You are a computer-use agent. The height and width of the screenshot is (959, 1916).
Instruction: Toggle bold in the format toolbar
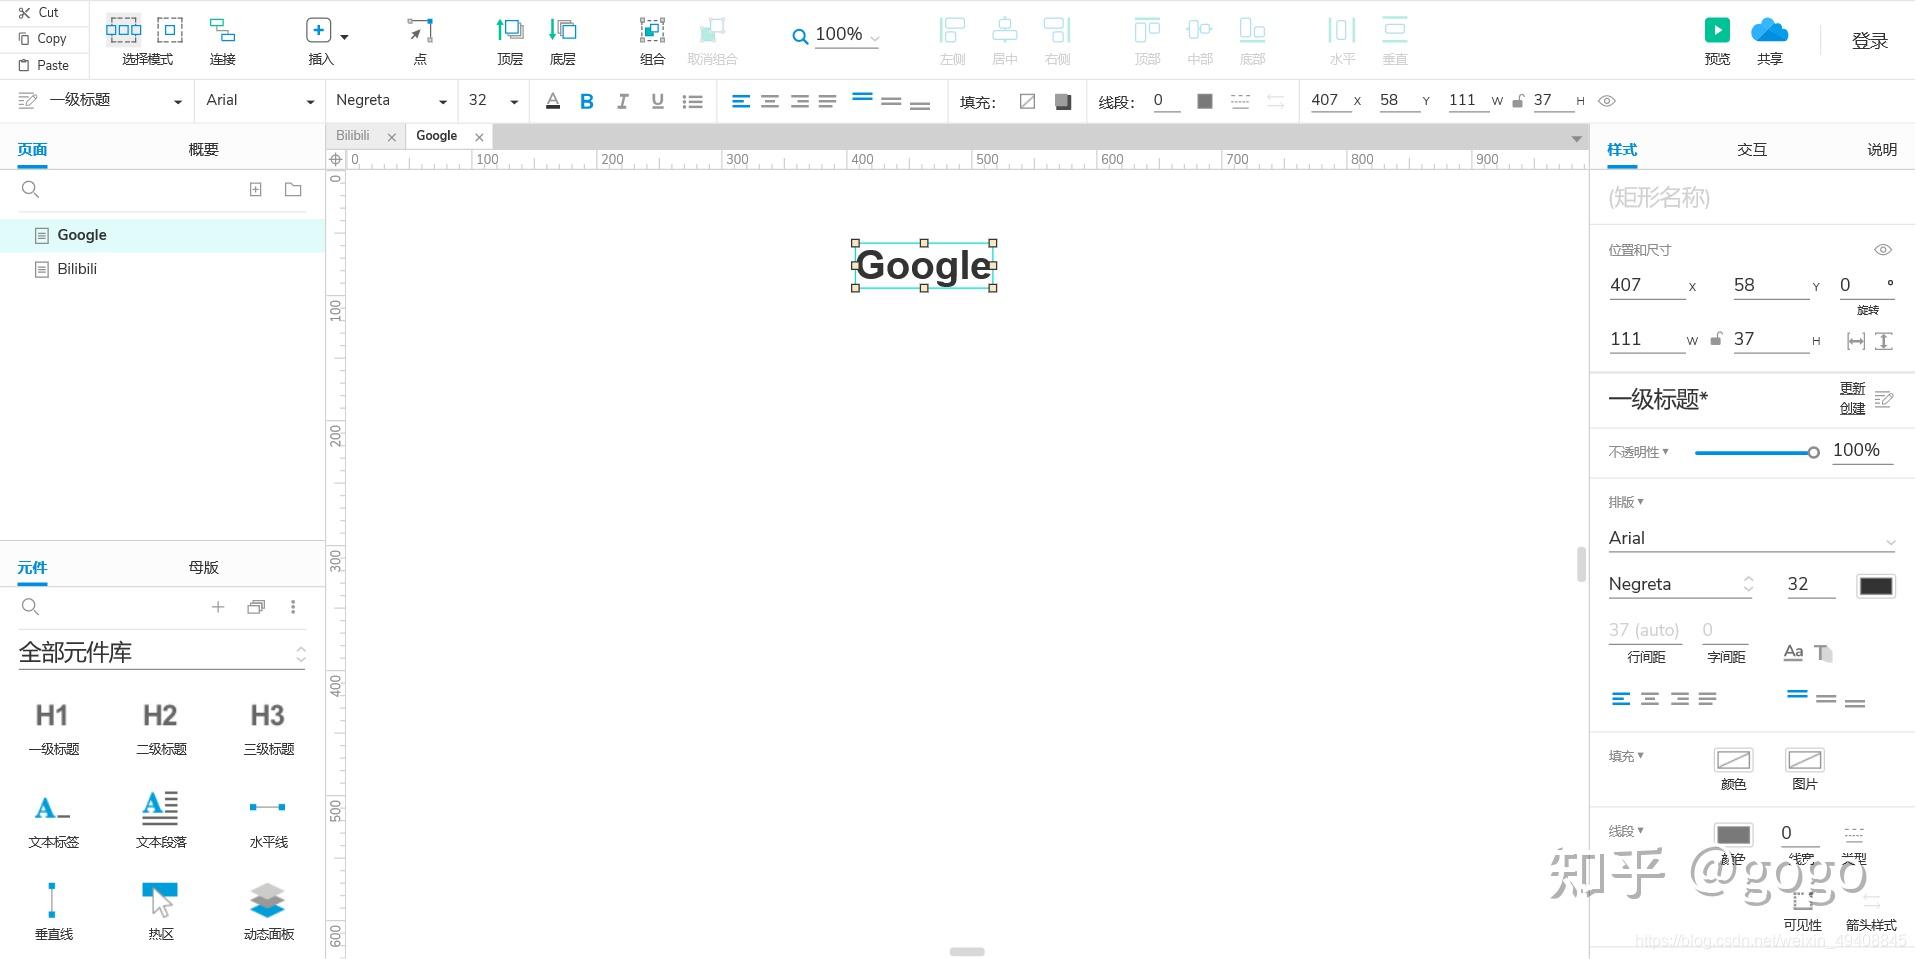click(x=587, y=101)
